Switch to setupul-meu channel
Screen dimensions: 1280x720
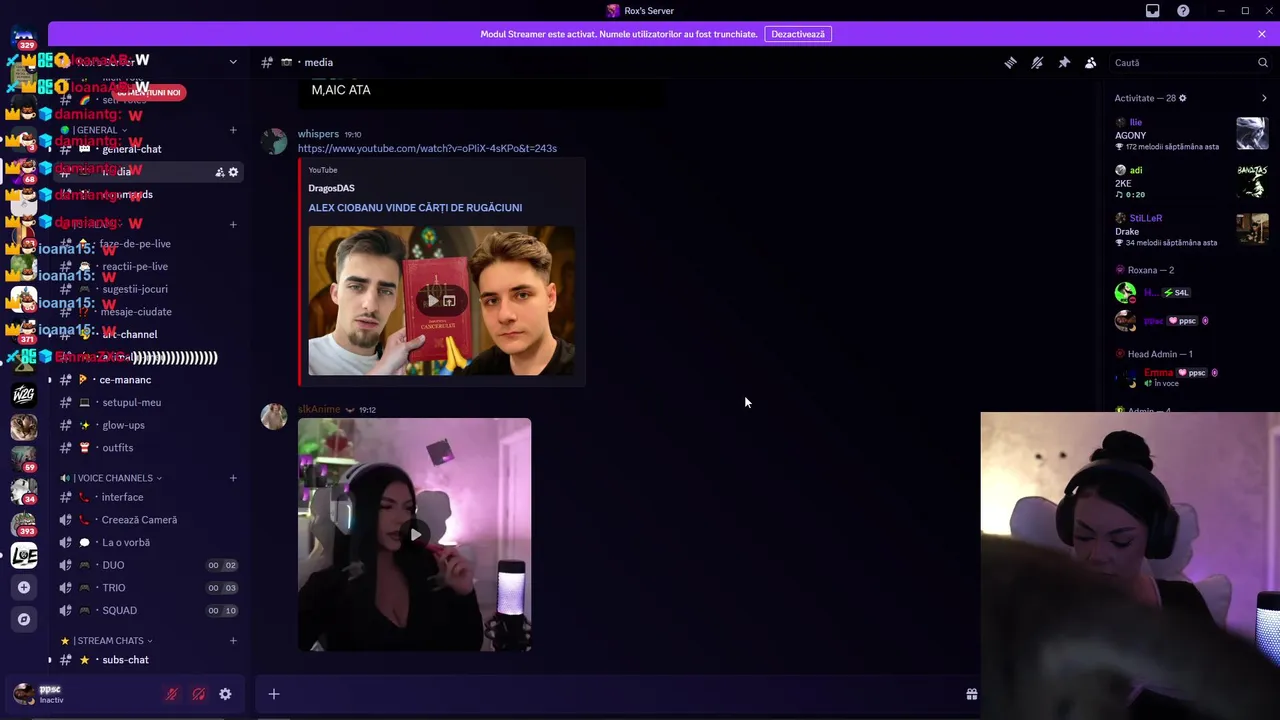[148, 402]
